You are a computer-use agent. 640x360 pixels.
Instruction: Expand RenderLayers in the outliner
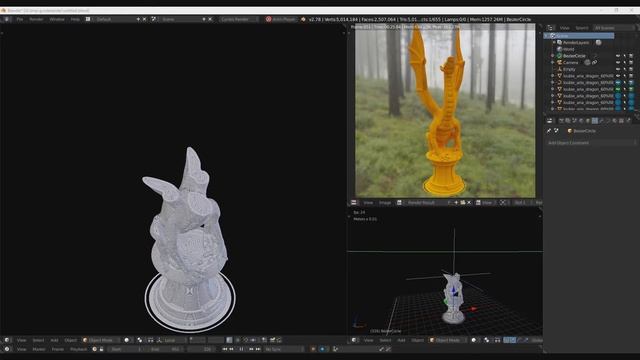pos(554,42)
